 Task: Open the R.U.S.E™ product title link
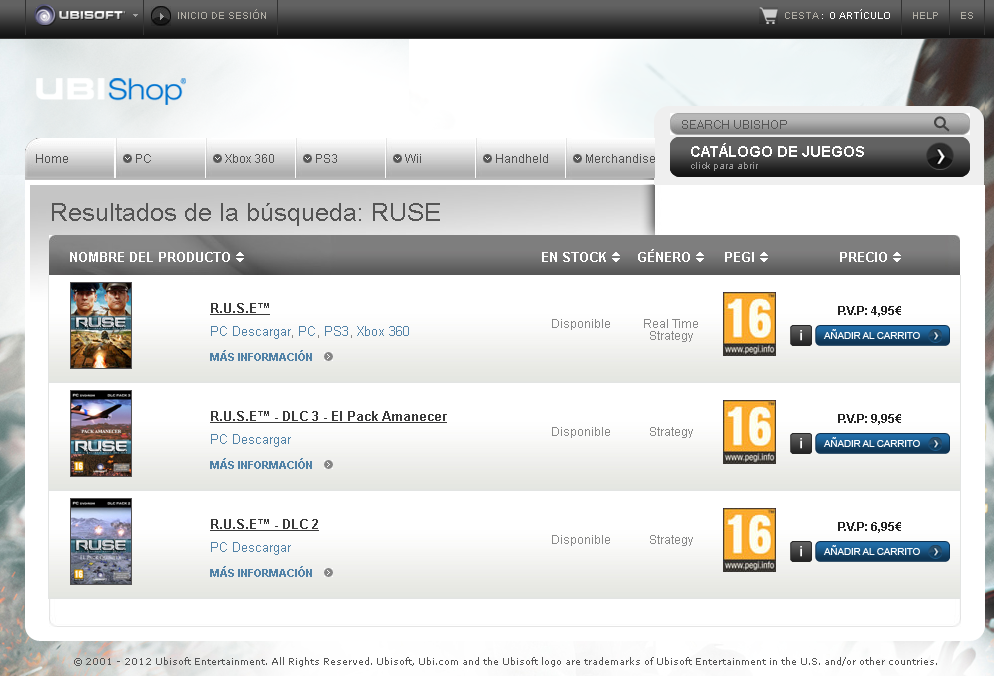pos(240,308)
